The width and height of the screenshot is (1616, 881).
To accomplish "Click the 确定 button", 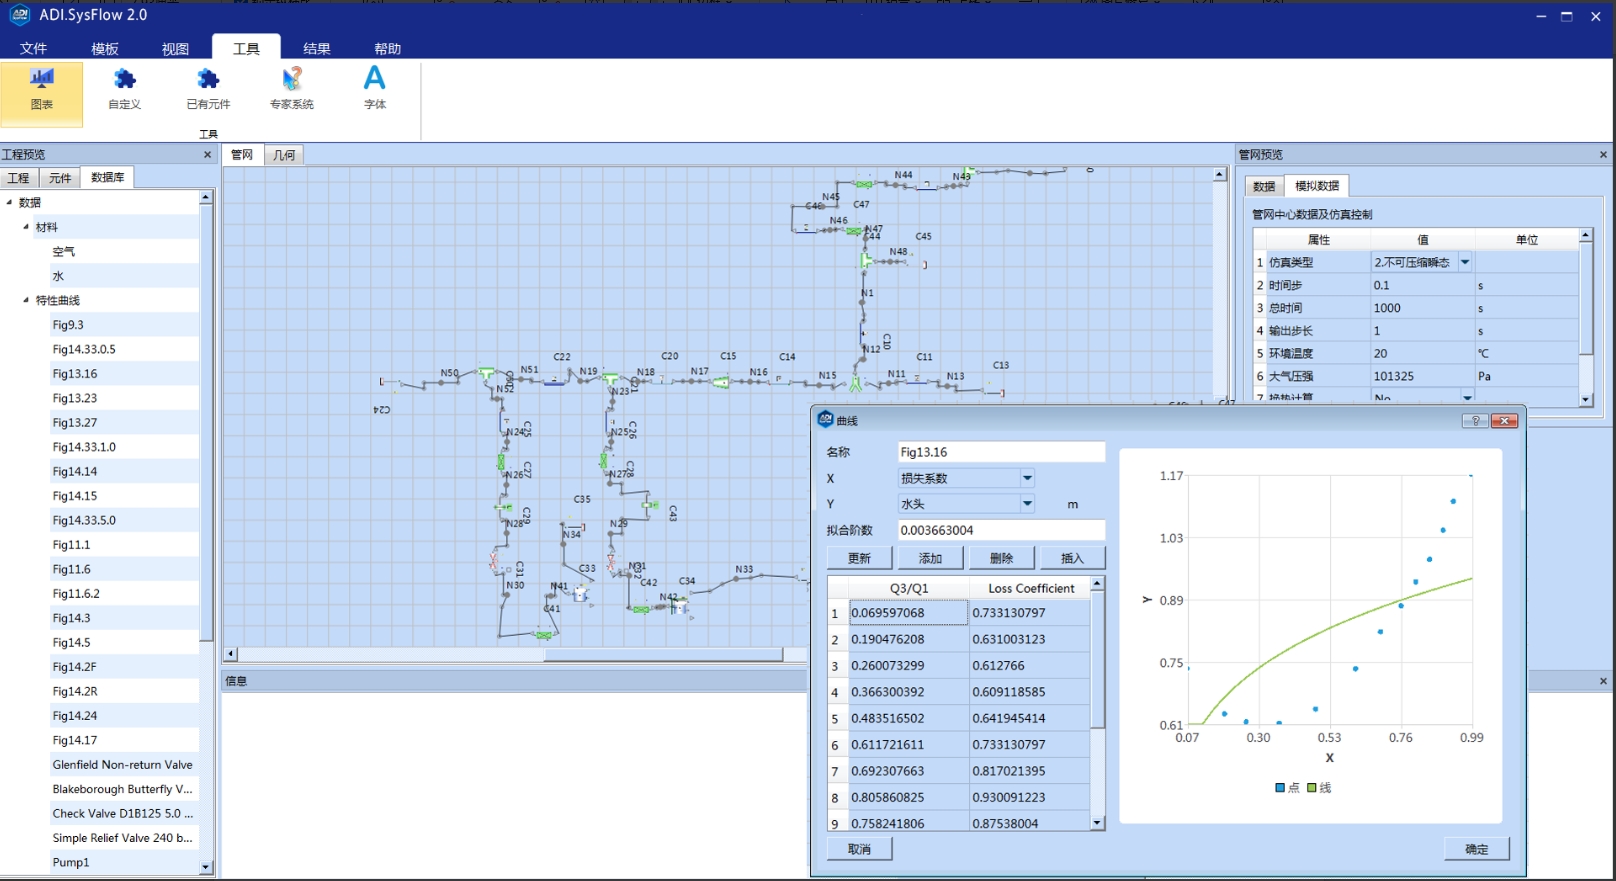I will click(x=1477, y=849).
